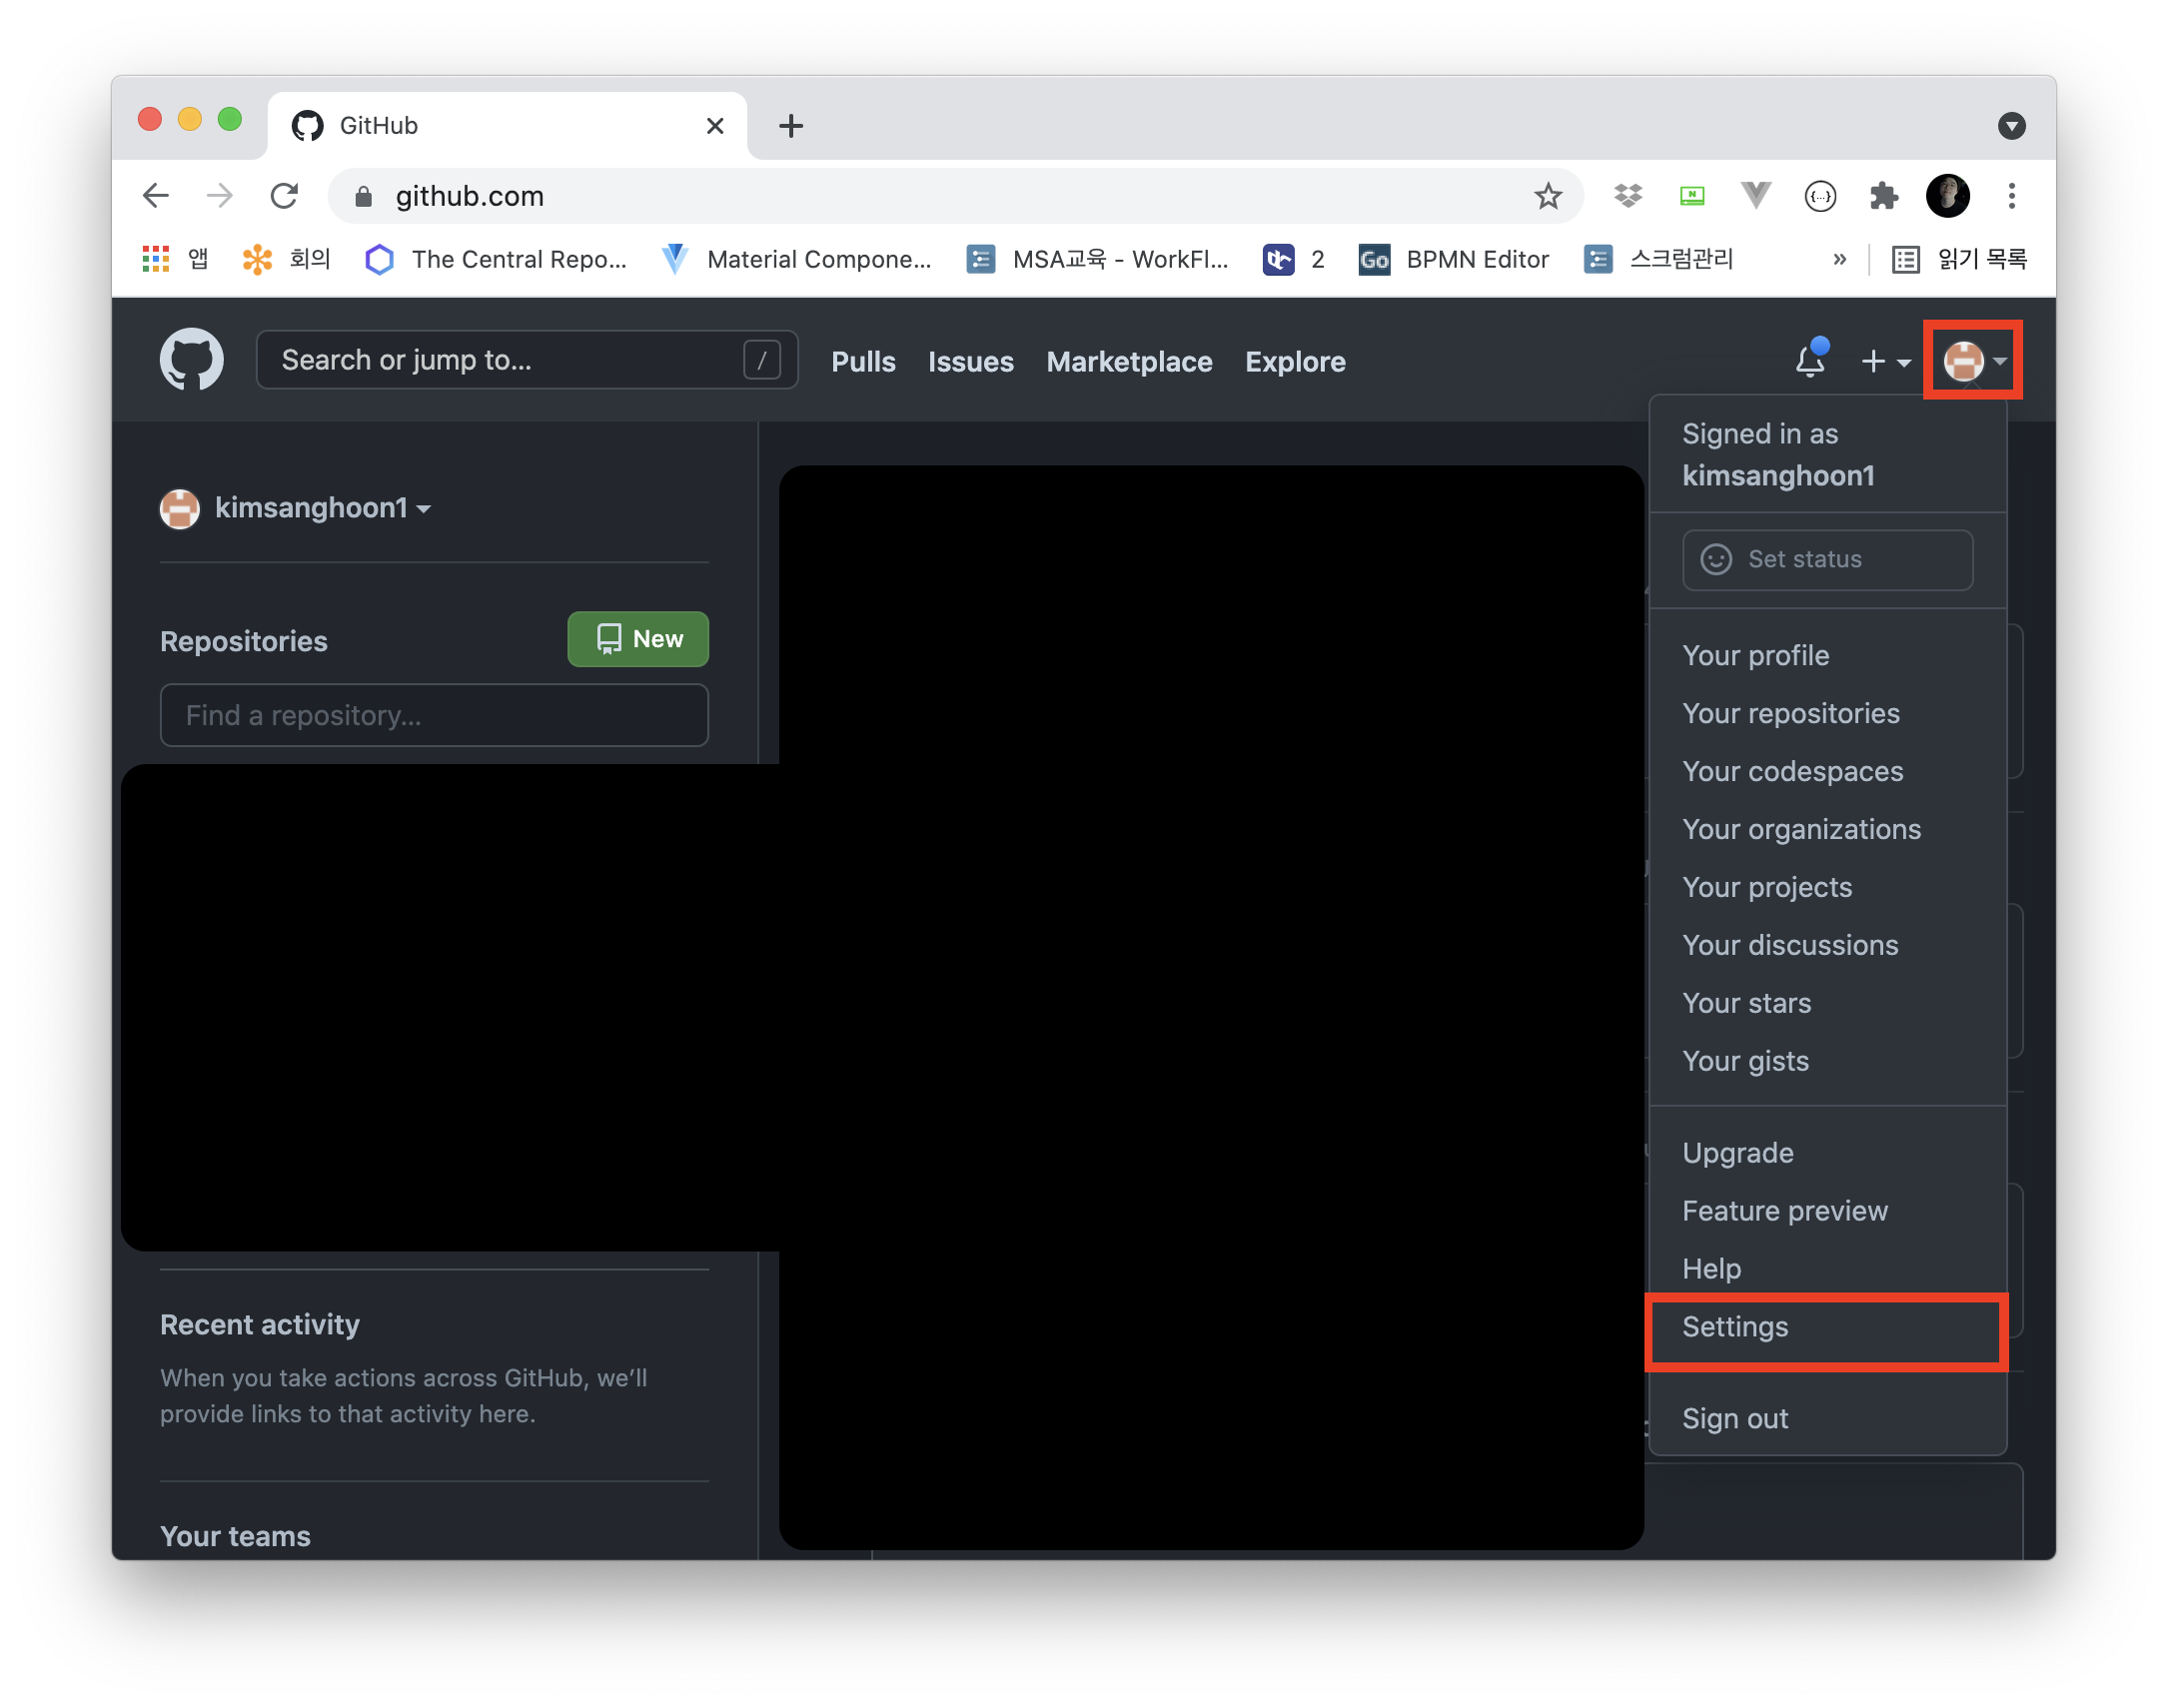The height and width of the screenshot is (1708, 2168).
Task: Select Your profile menu item
Action: [1827, 655]
